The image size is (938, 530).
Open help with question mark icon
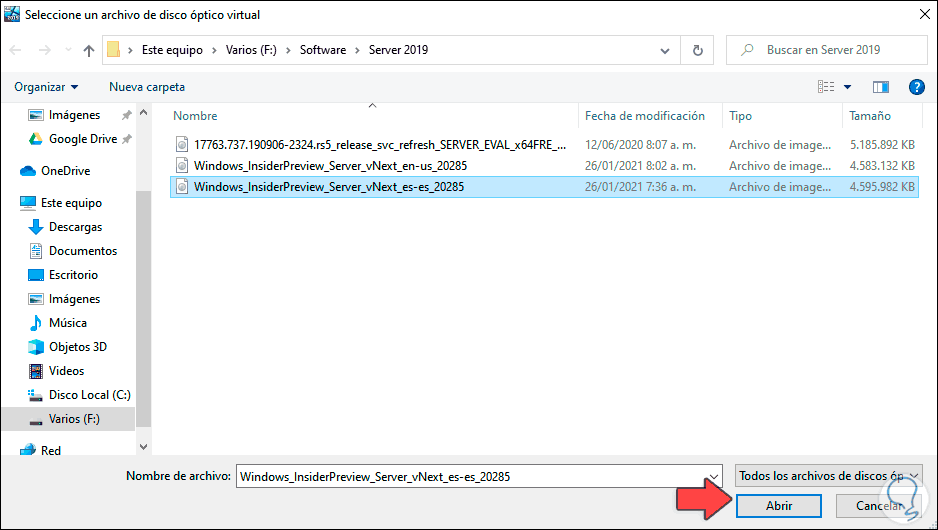pos(916,87)
